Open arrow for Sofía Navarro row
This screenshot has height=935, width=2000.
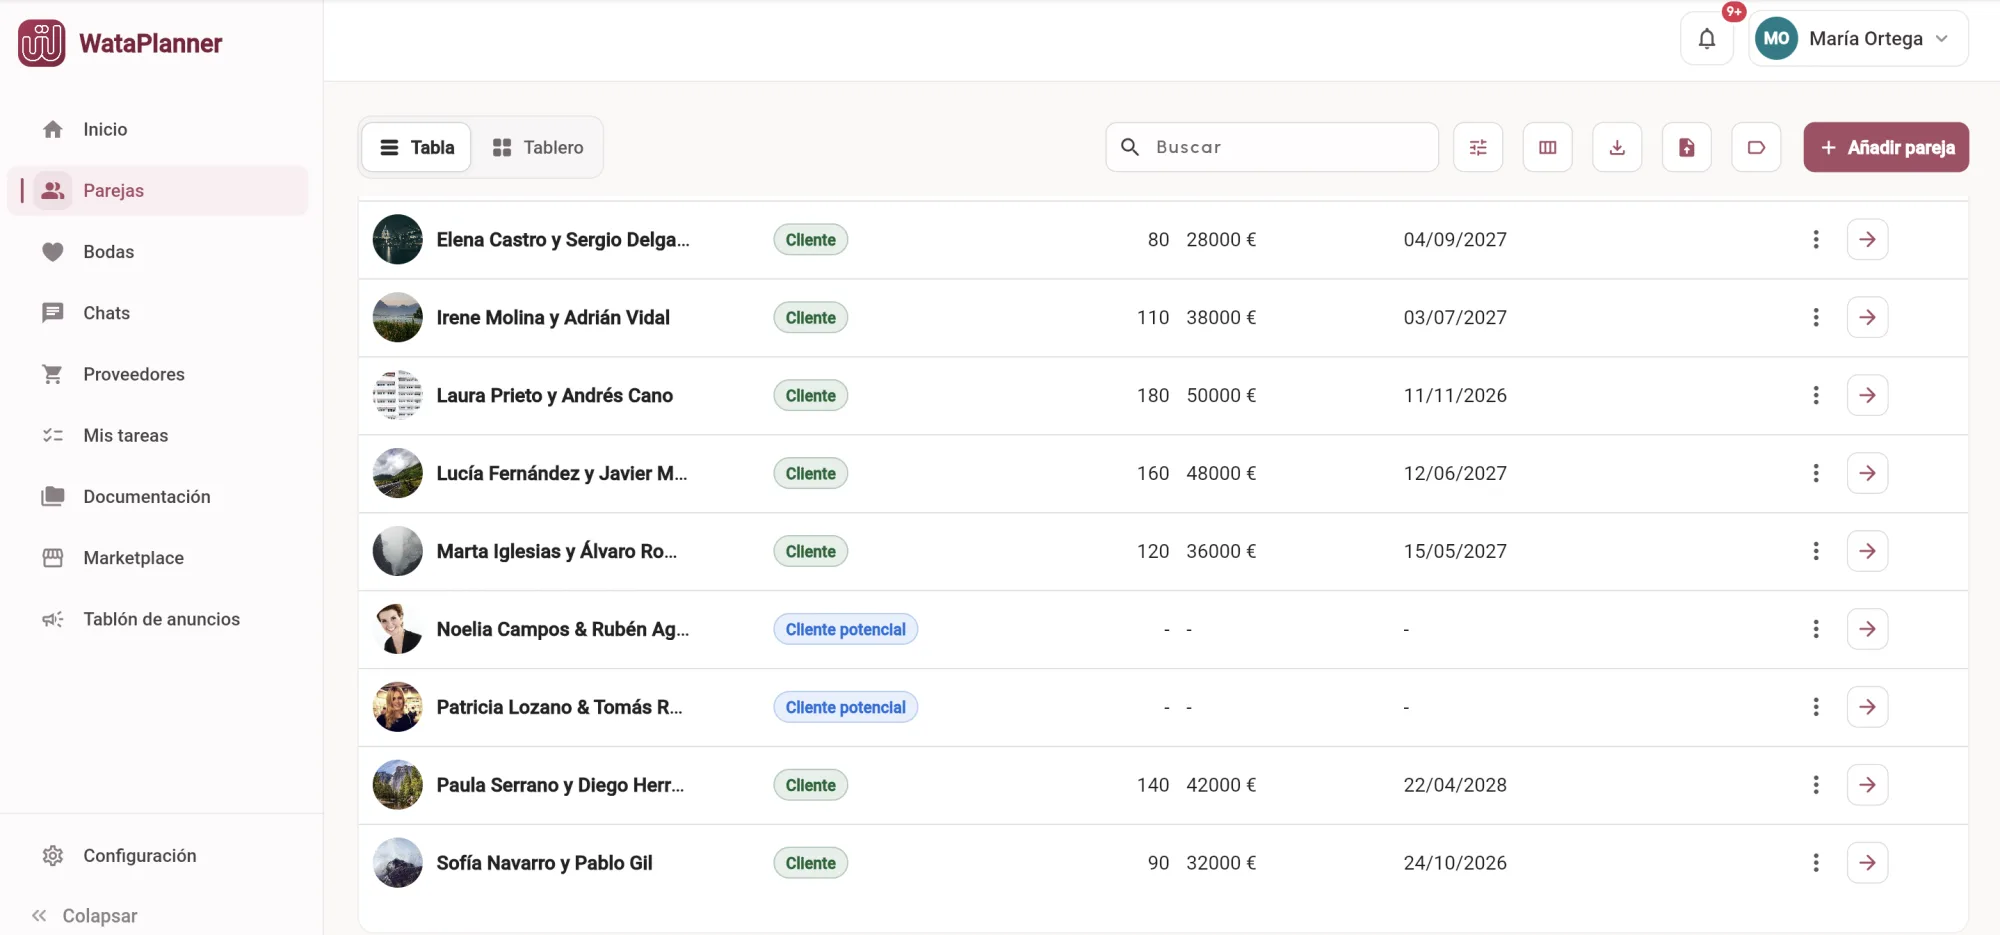point(1867,863)
